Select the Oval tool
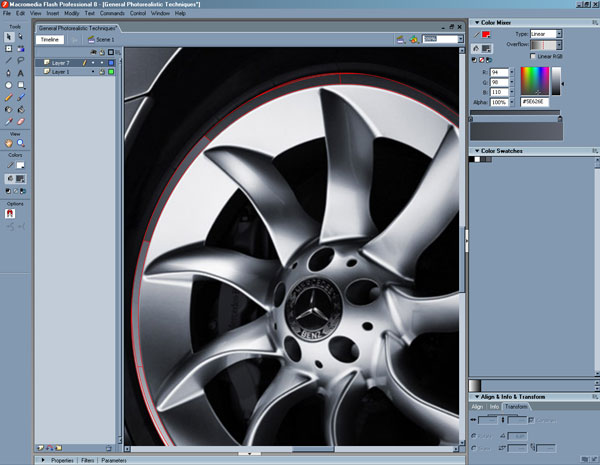This screenshot has width=600, height=465. point(9,85)
